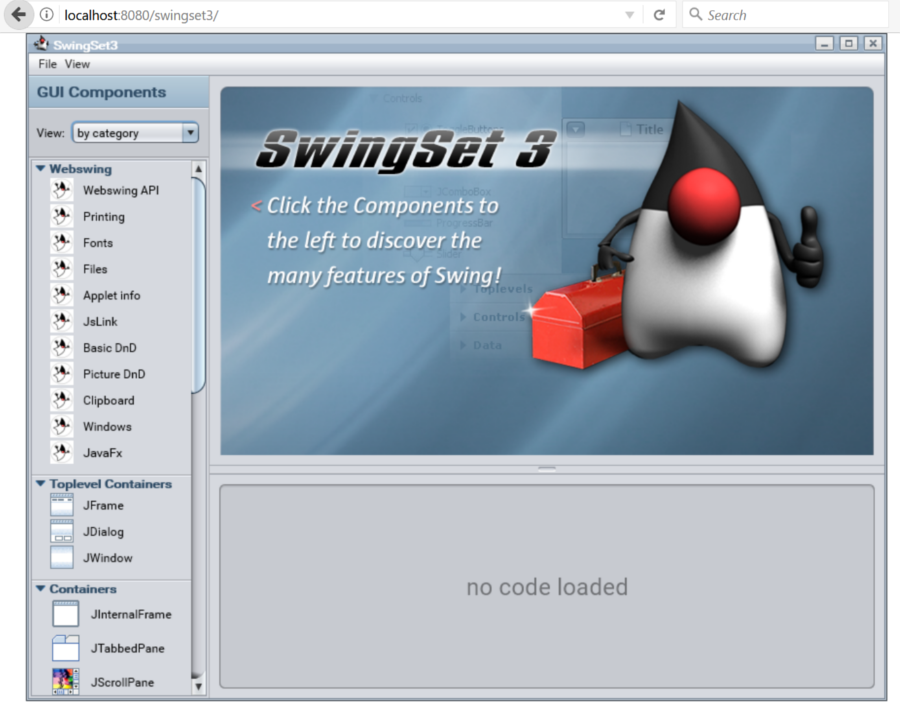Open the JDialog demo icon
Image resolution: width=900 pixels, height=717 pixels.
tap(62, 532)
